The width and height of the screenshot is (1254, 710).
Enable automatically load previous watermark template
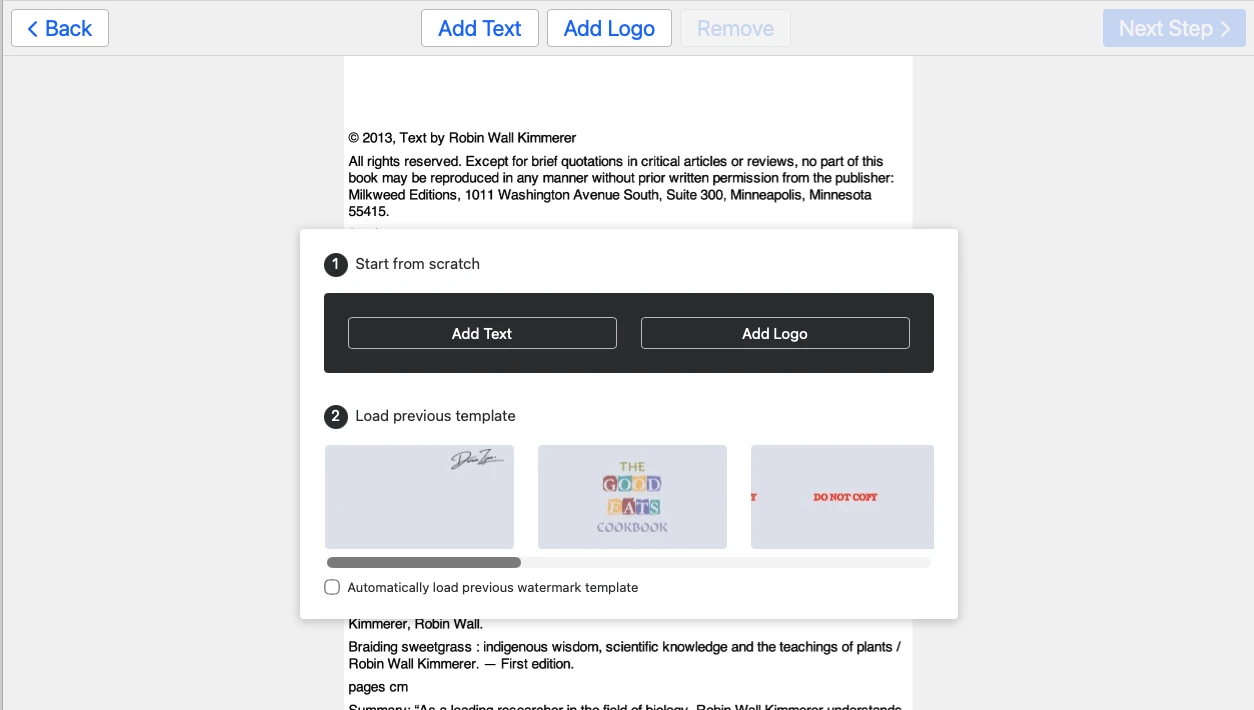[x=331, y=587]
